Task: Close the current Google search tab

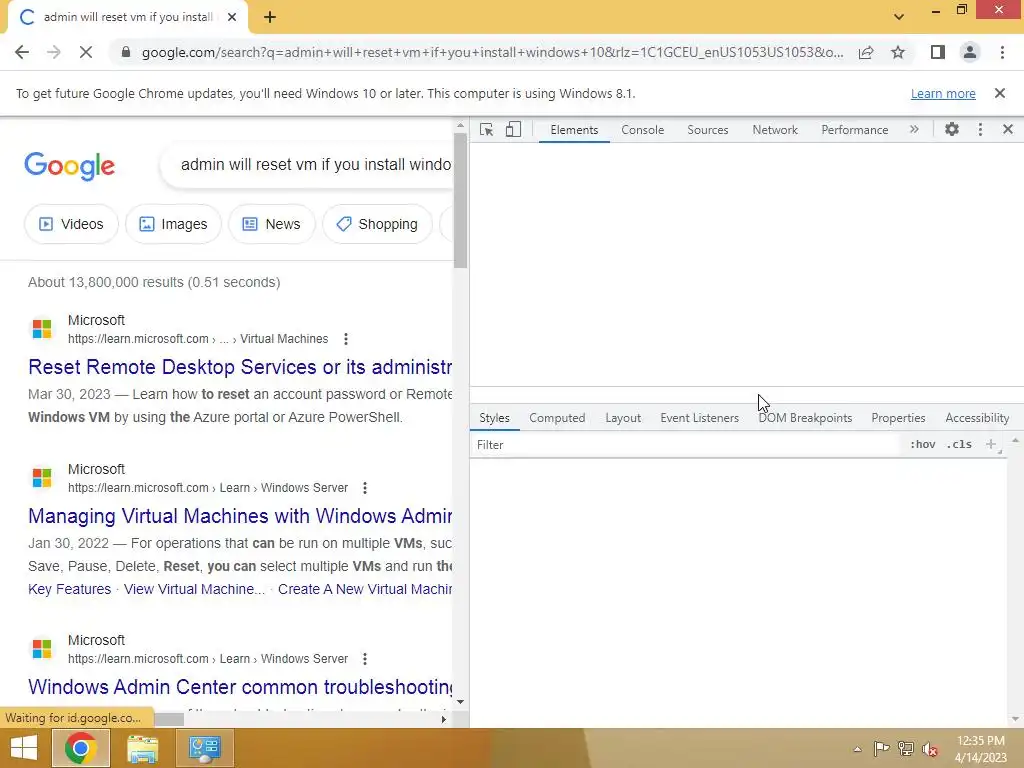Action: (232, 18)
